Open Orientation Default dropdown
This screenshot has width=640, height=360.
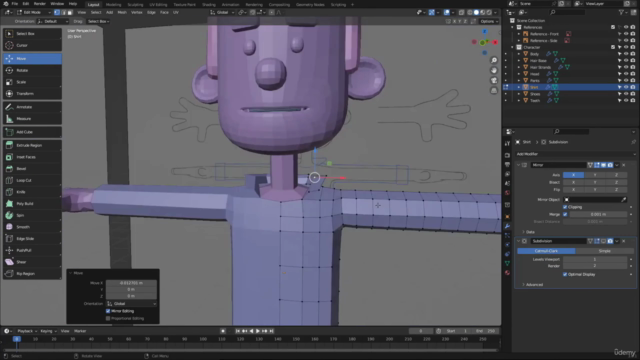(x=53, y=21)
